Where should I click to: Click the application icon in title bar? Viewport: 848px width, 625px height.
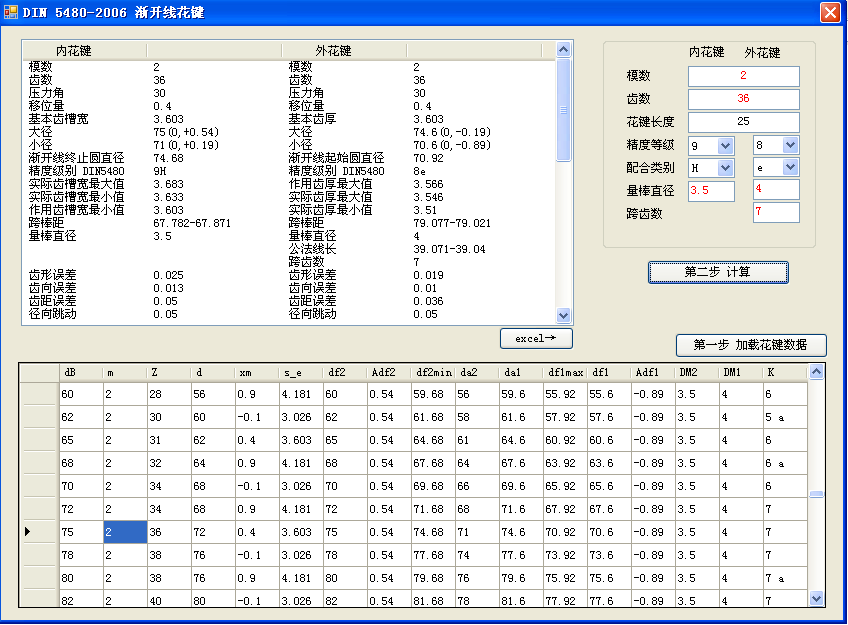click(10, 12)
